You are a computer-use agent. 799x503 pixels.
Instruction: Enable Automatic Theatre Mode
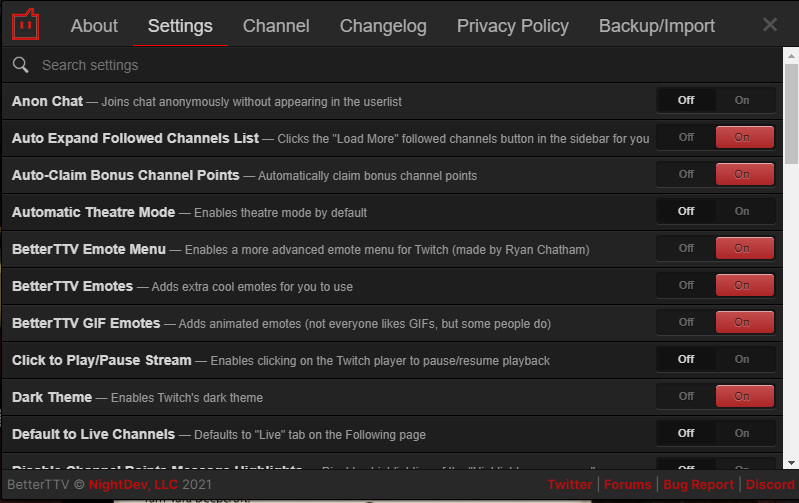(744, 211)
